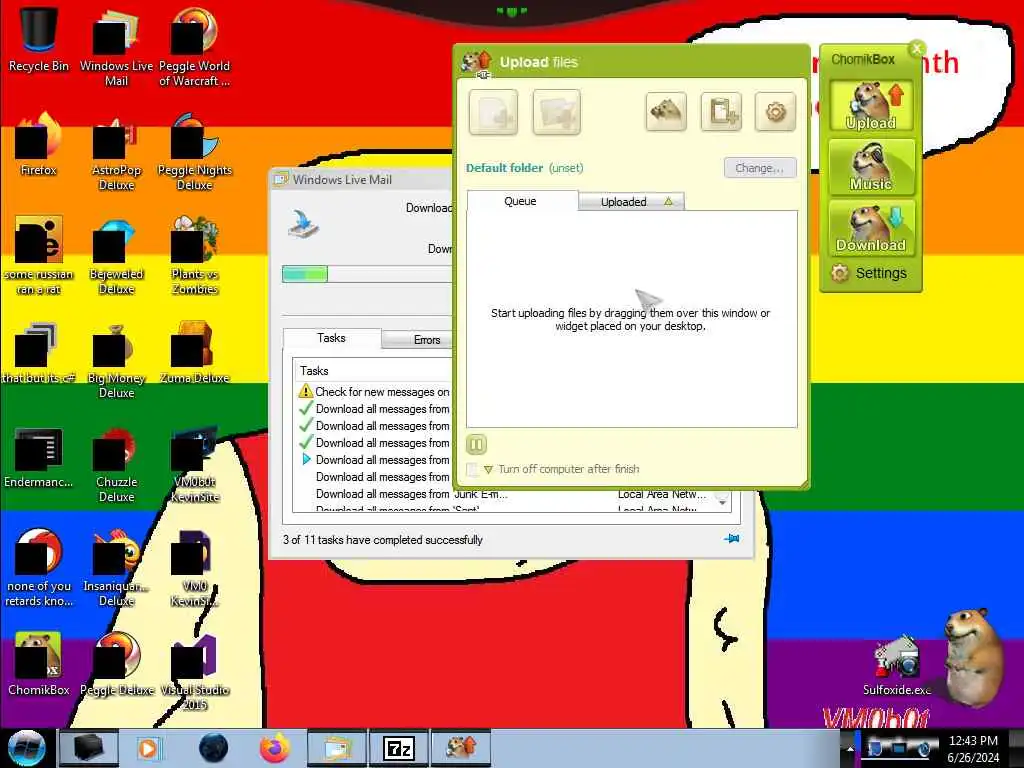Expand the triangle beside Turn off computer
1024x768 pixels.
[488, 470]
